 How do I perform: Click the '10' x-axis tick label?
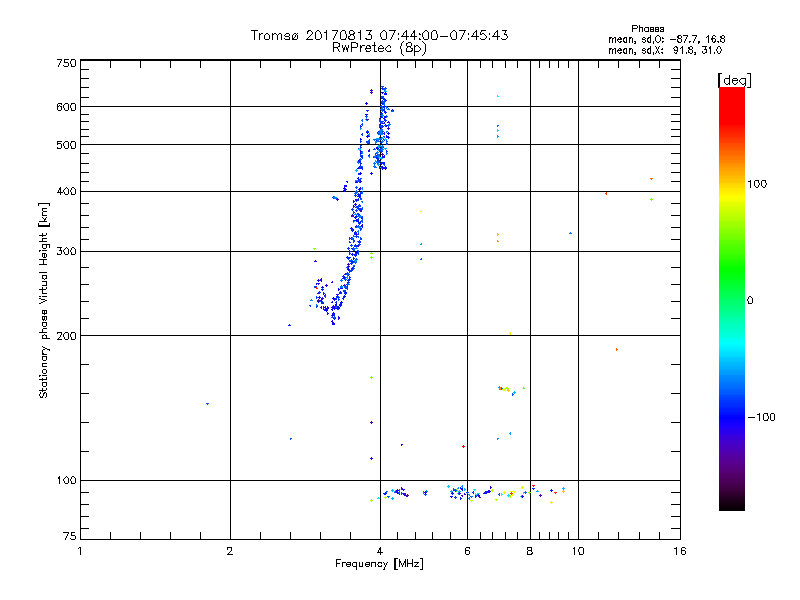(x=578, y=551)
